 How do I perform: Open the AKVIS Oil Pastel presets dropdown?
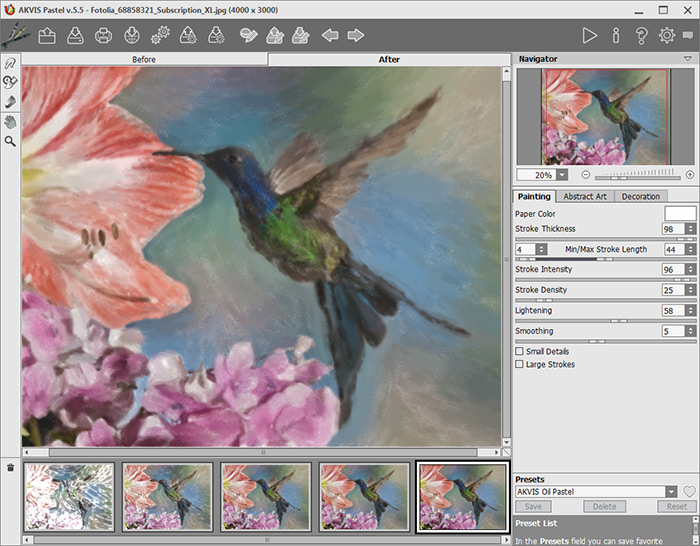(x=671, y=492)
